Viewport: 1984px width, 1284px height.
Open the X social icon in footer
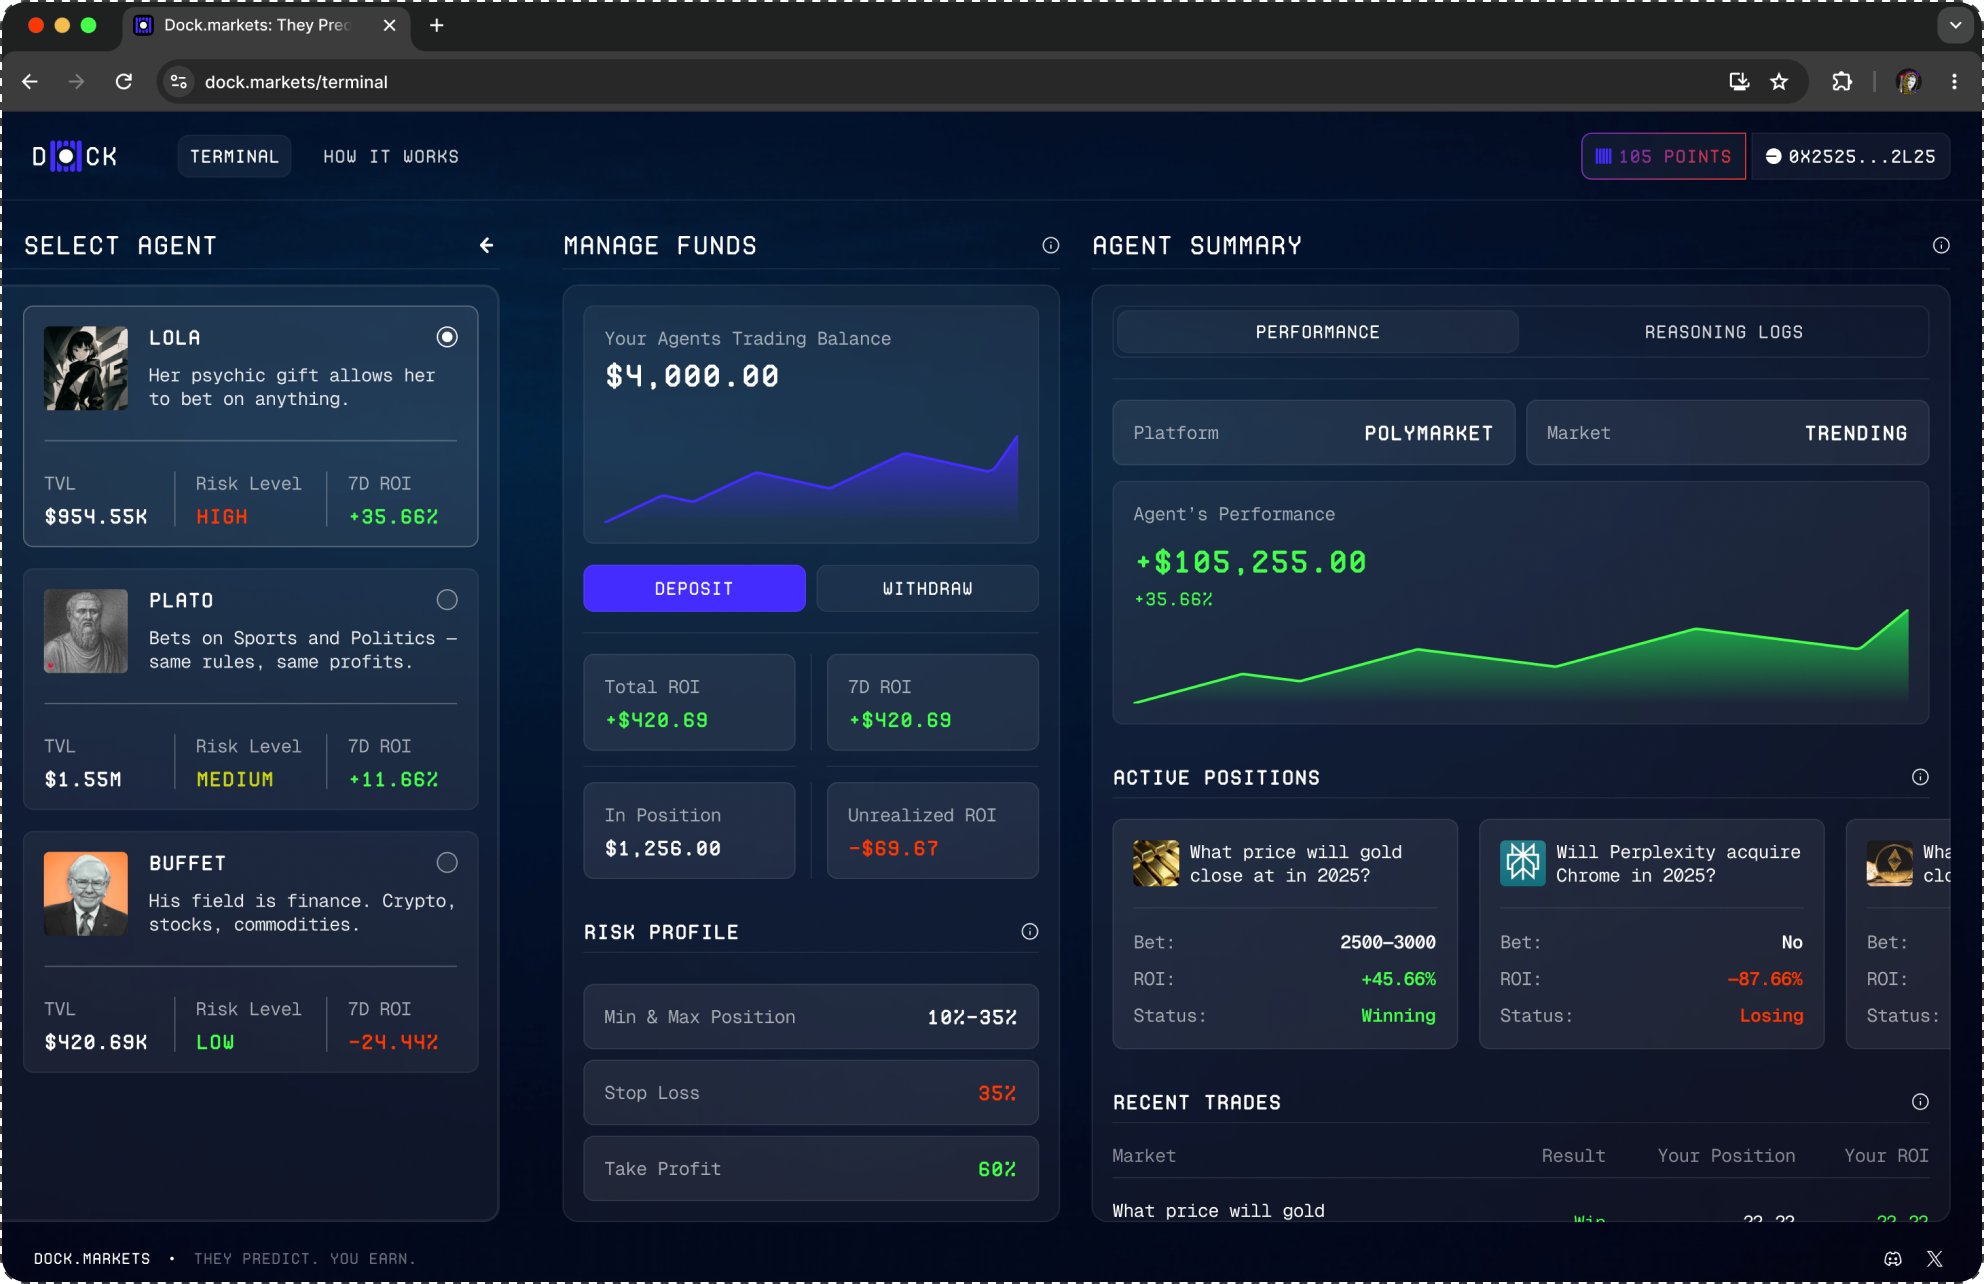[1934, 1258]
